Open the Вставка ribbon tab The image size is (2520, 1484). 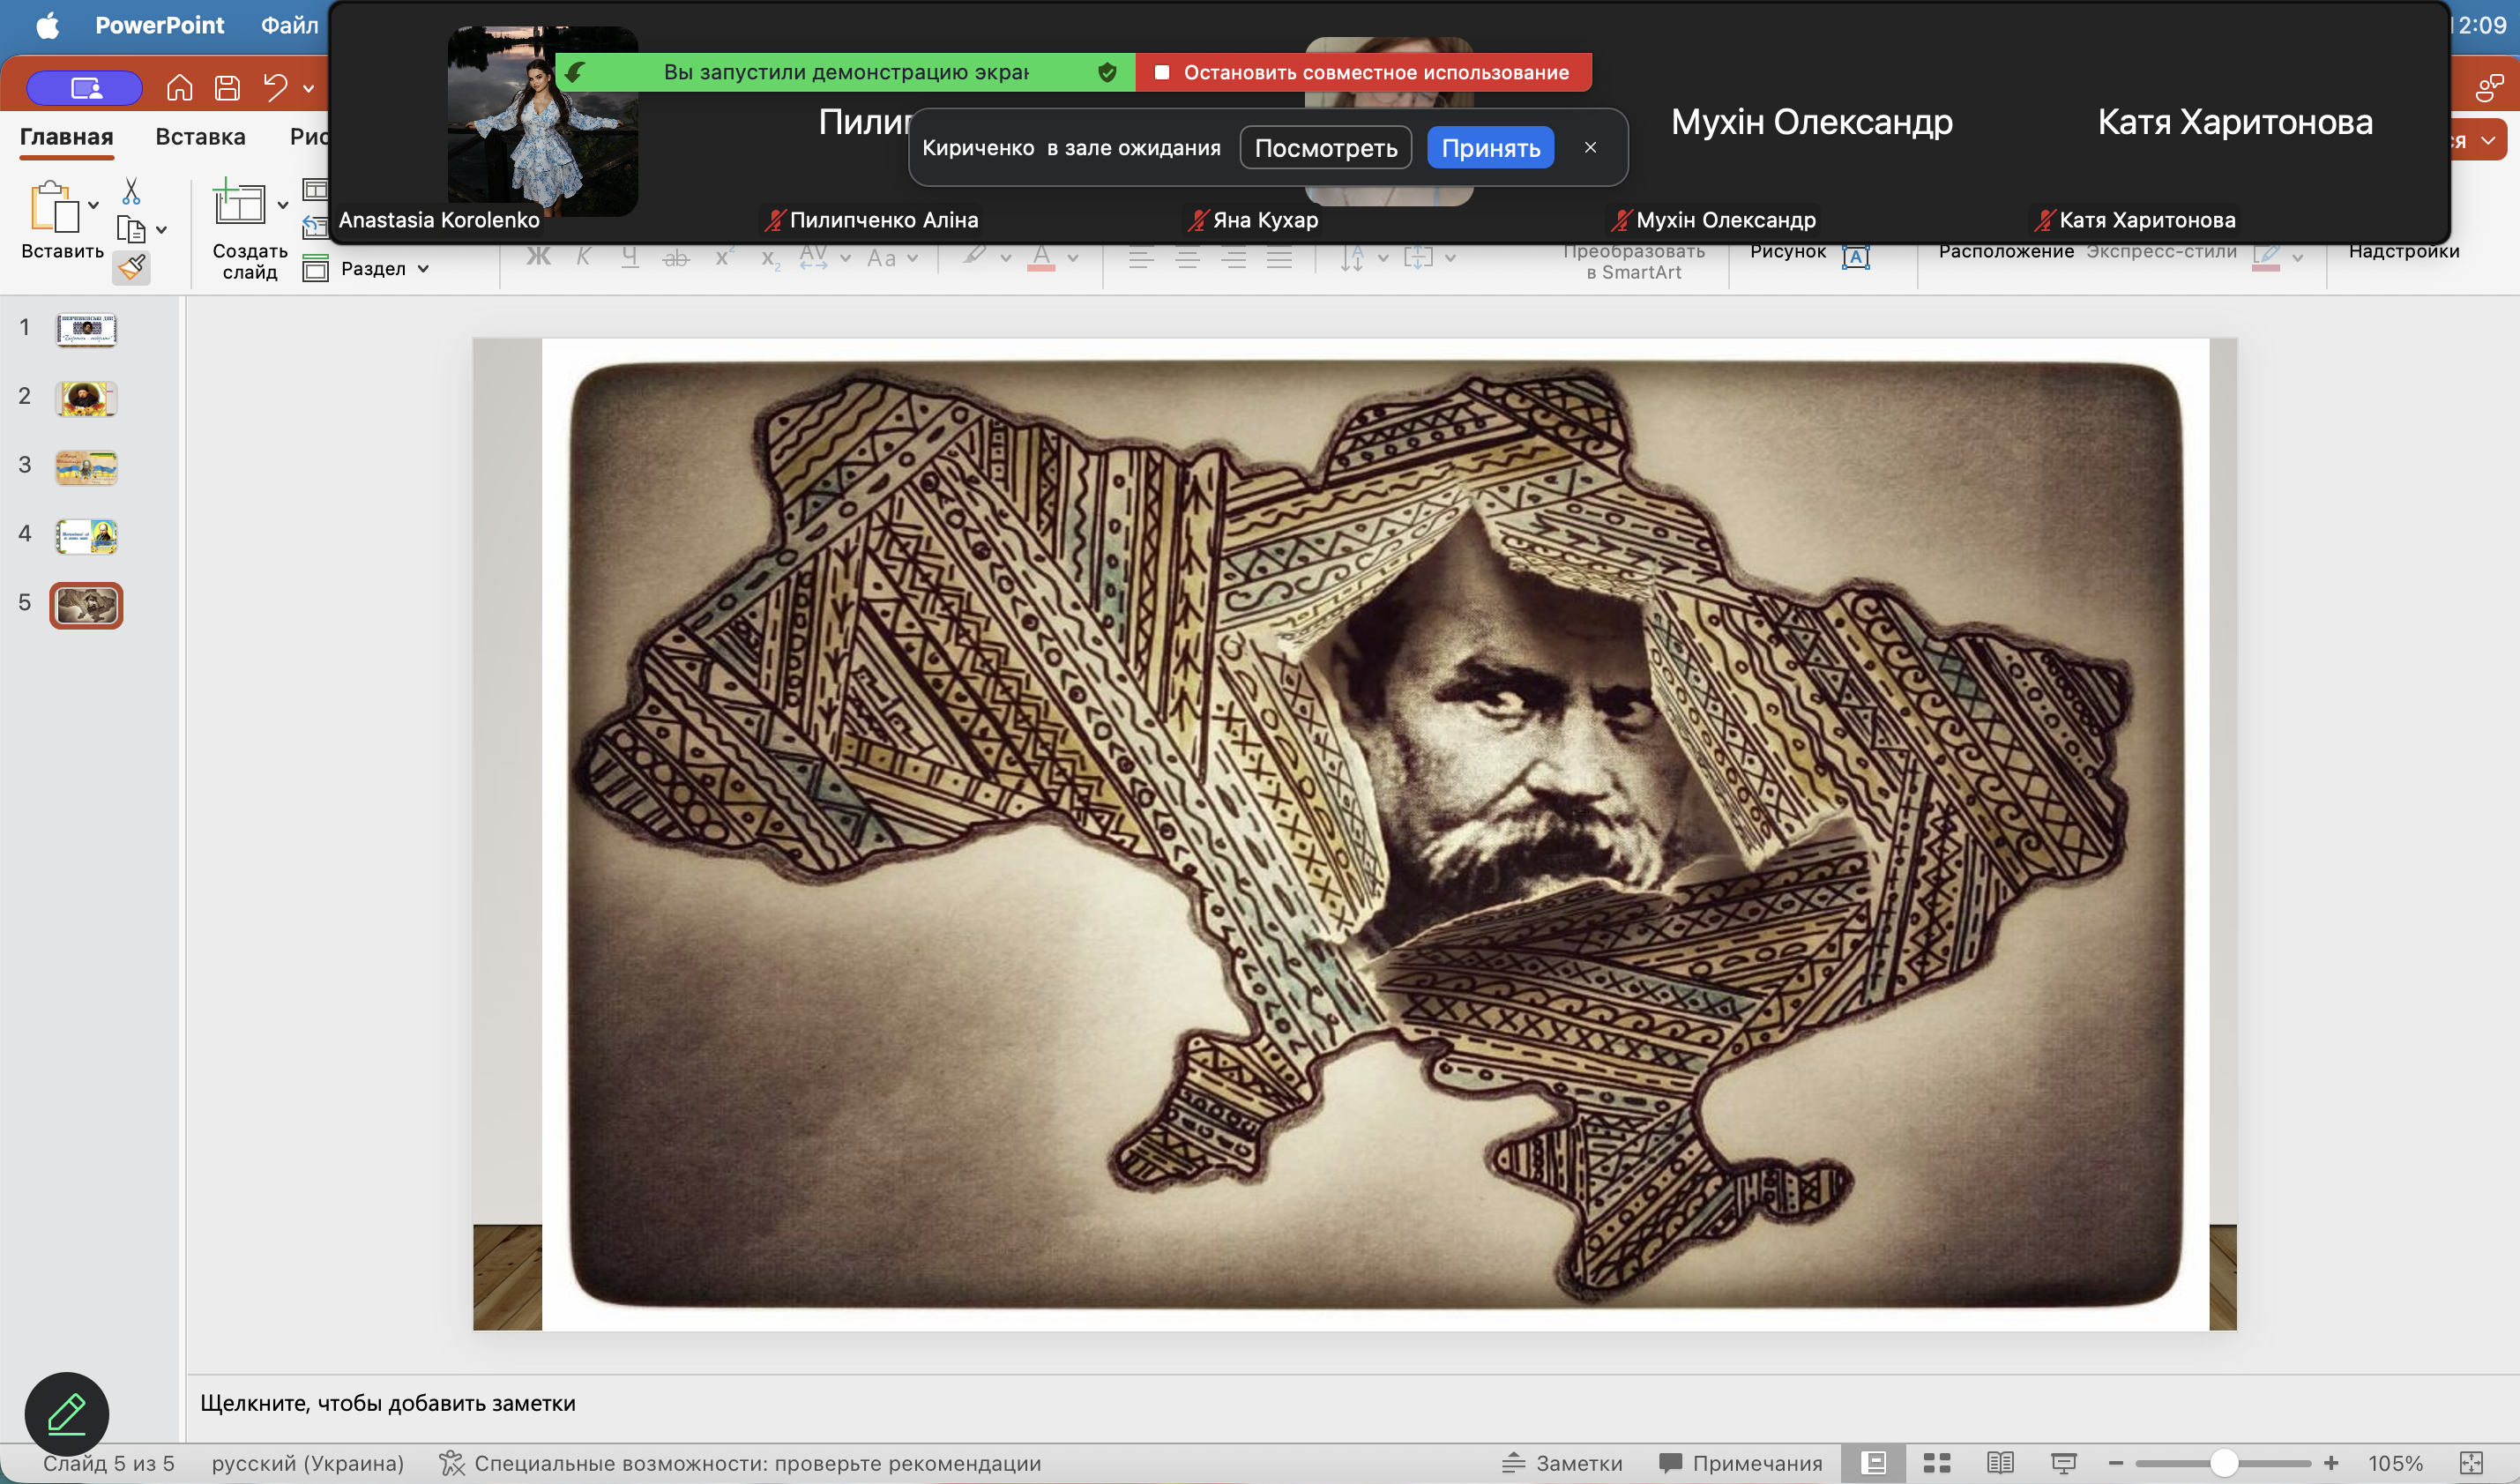(x=200, y=136)
